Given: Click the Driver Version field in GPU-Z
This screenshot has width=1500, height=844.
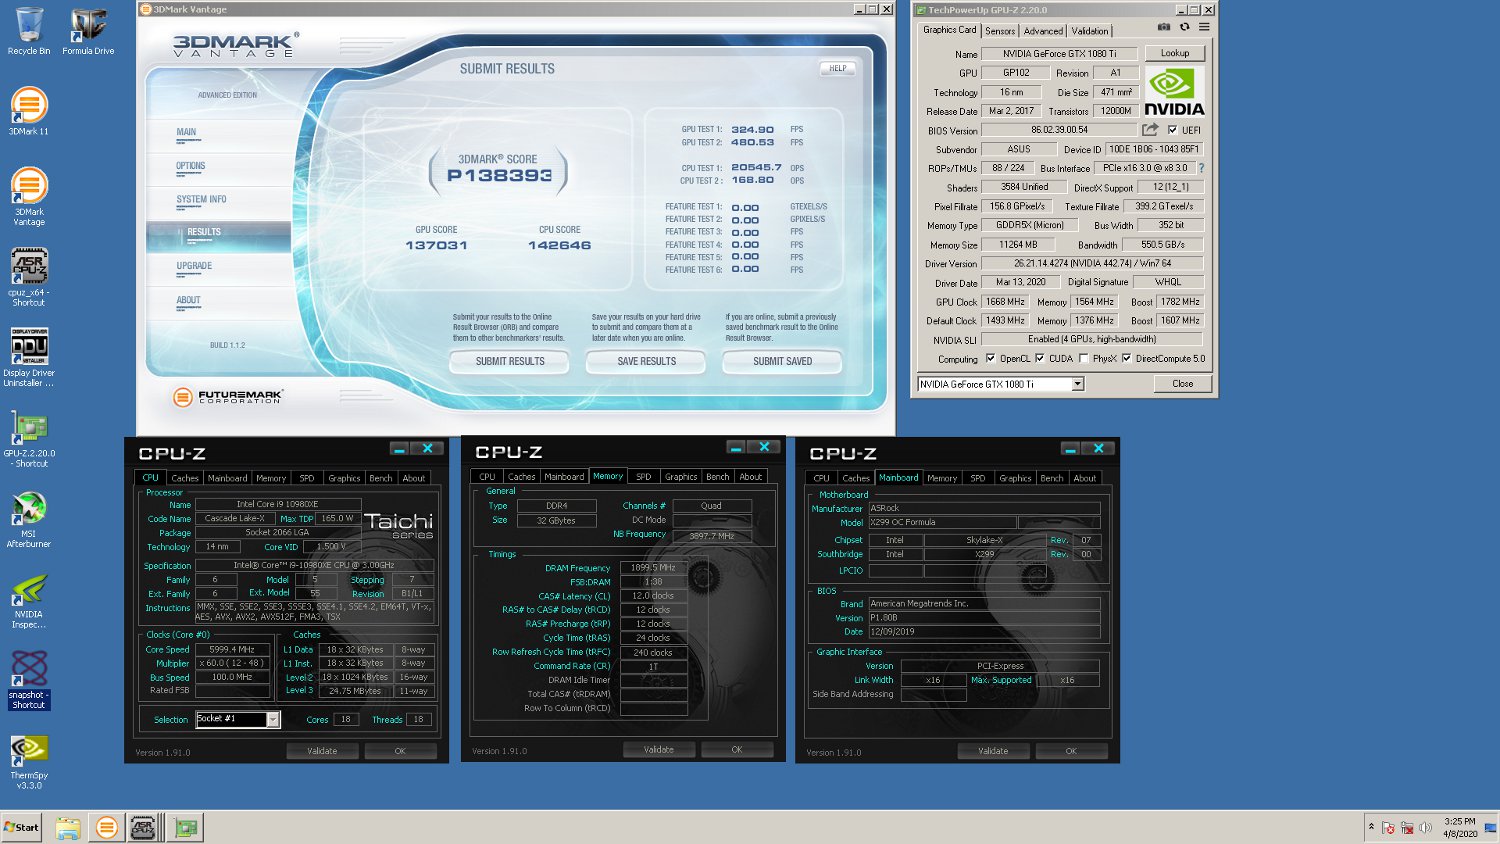Looking at the screenshot, I should tap(1092, 264).
